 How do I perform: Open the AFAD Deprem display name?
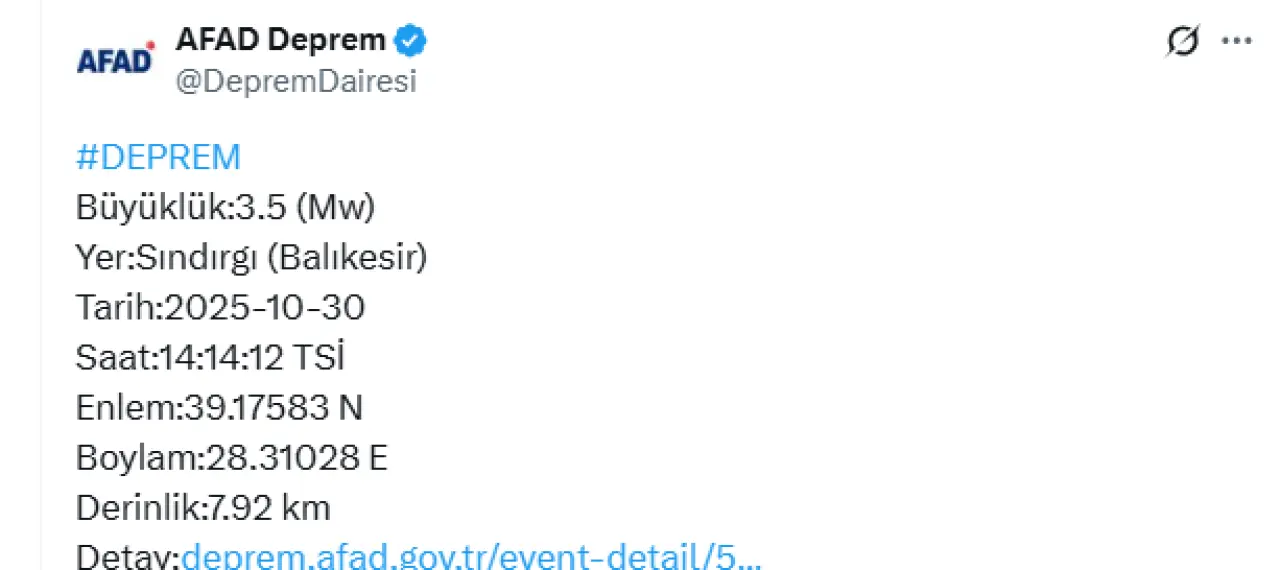280,40
